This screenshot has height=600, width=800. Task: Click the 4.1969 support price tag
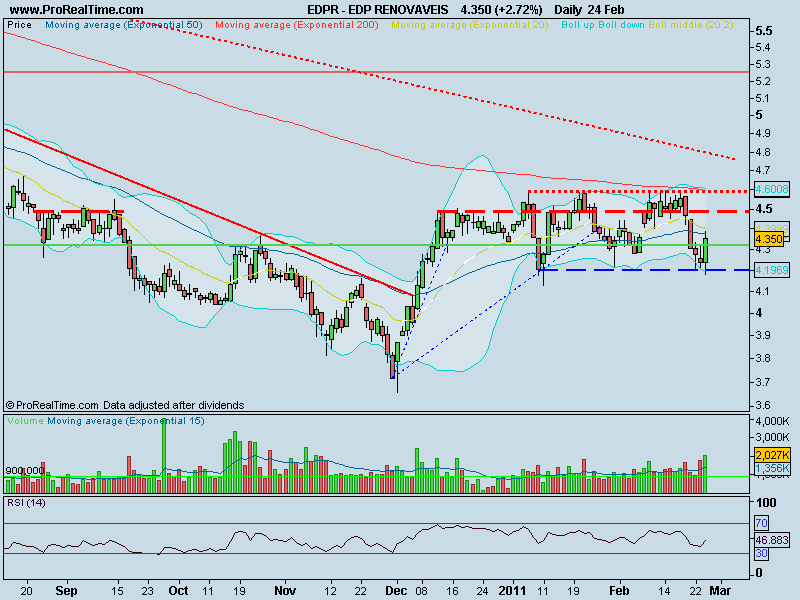click(772, 270)
